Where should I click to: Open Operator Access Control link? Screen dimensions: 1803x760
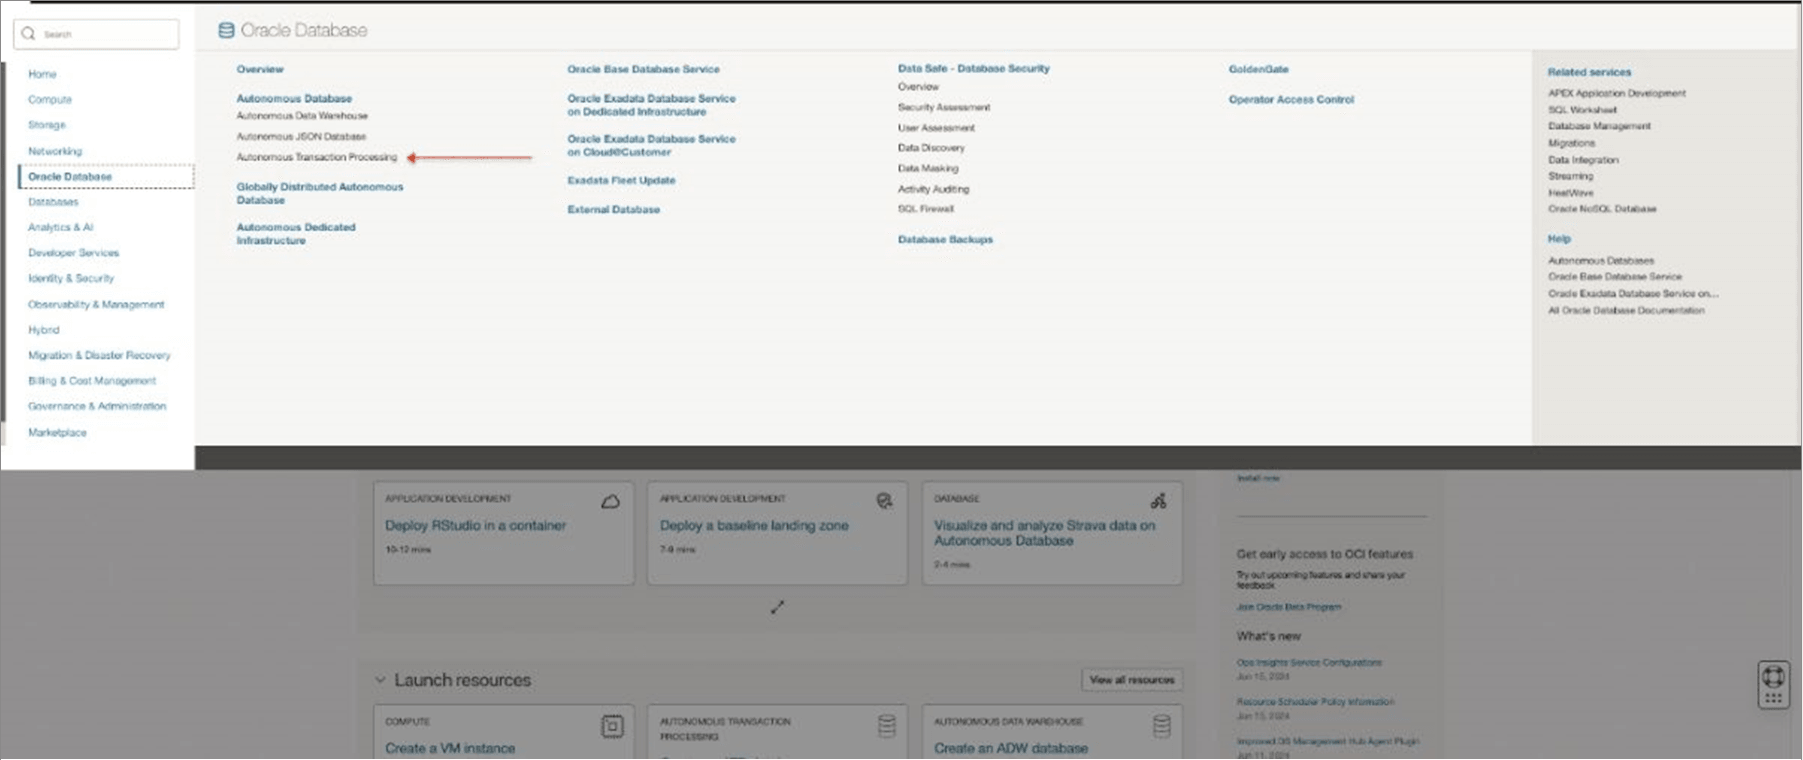(1291, 99)
